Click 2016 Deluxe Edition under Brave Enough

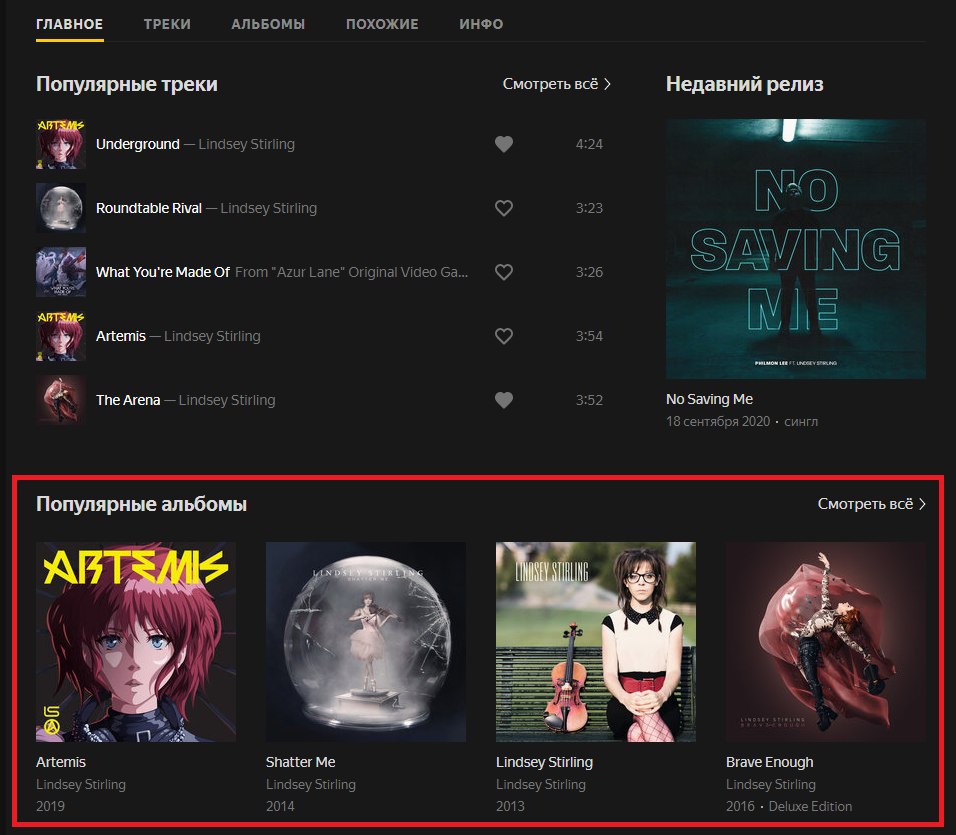click(789, 806)
